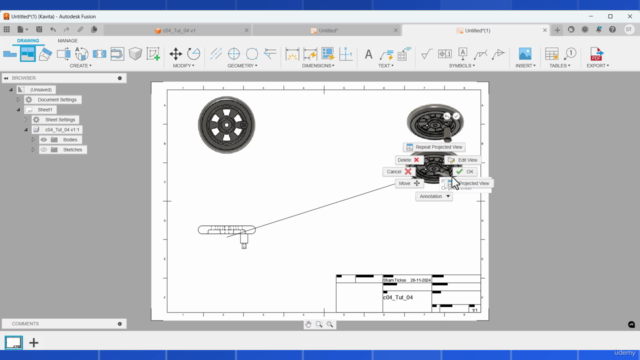Open the GEOMETRY dropdown menu
640x360 pixels.
click(242, 66)
